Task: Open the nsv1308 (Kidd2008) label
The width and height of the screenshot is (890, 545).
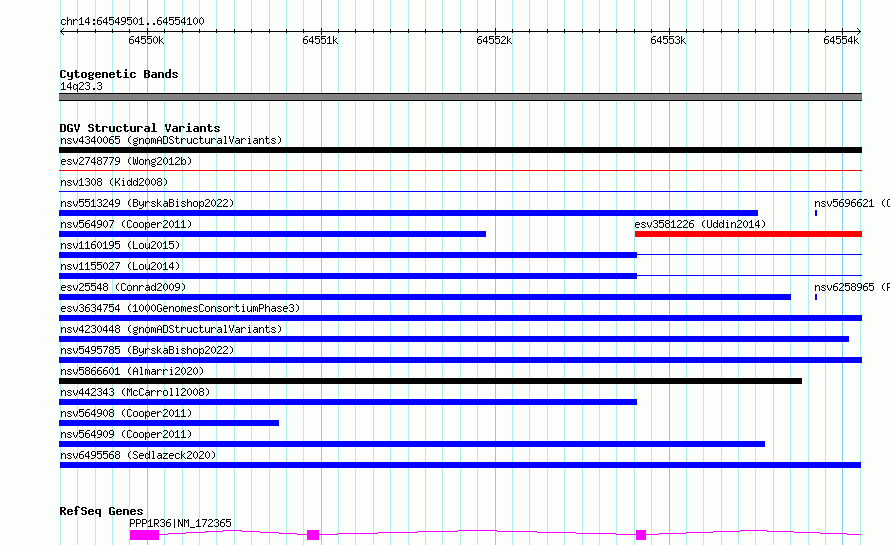Action: (114, 182)
